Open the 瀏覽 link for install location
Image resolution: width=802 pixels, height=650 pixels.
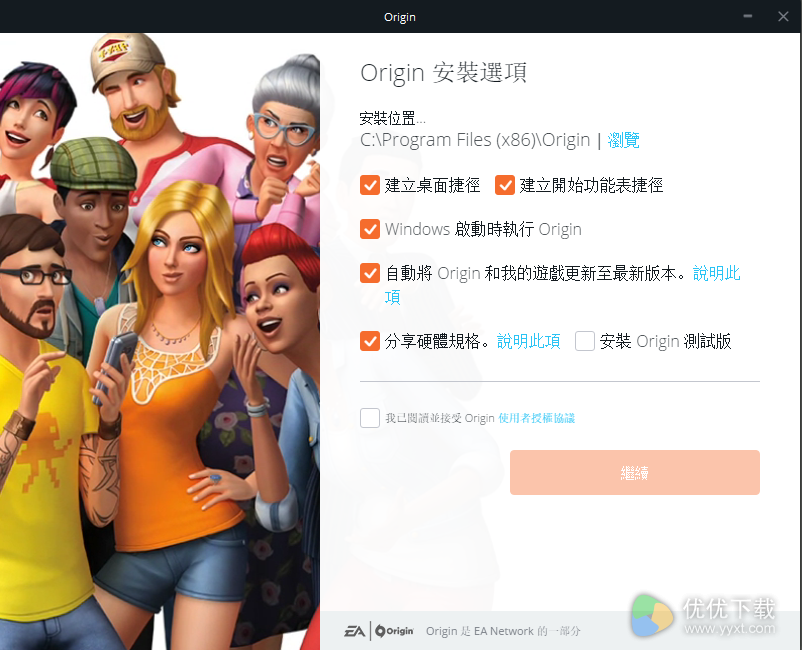[x=623, y=140]
